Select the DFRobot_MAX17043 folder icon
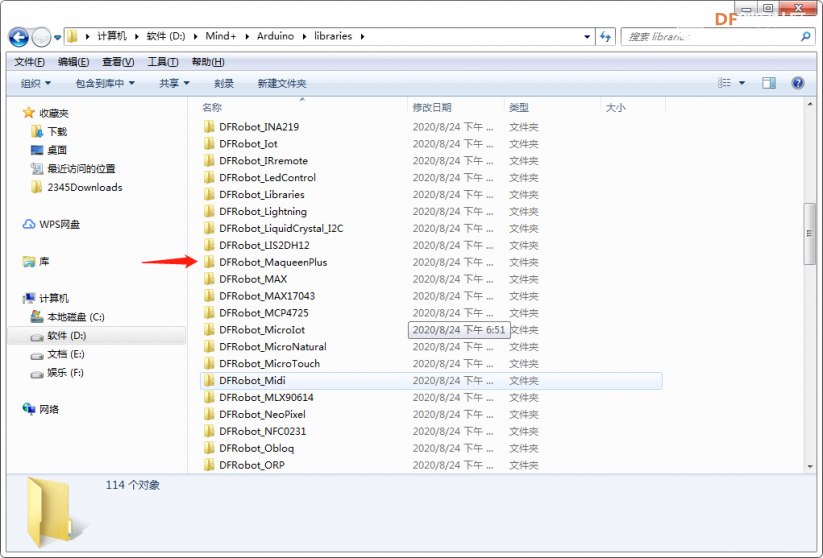The image size is (823, 558). click(x=209, y=296)
